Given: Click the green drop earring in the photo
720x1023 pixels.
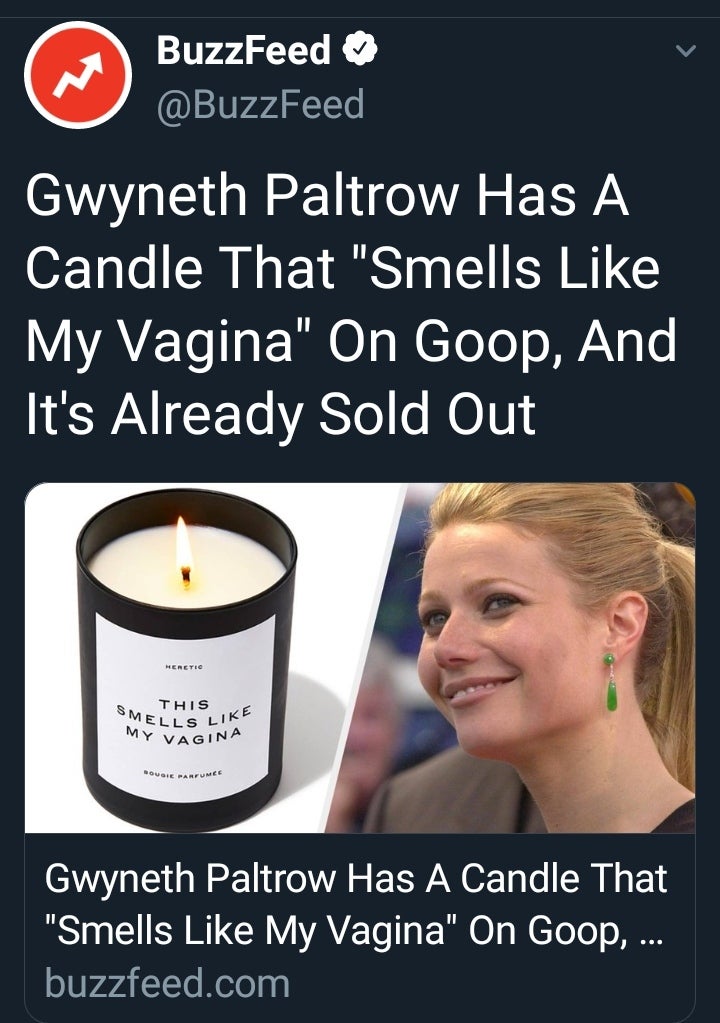Looking at the screenshot, I should click(610, 682).
